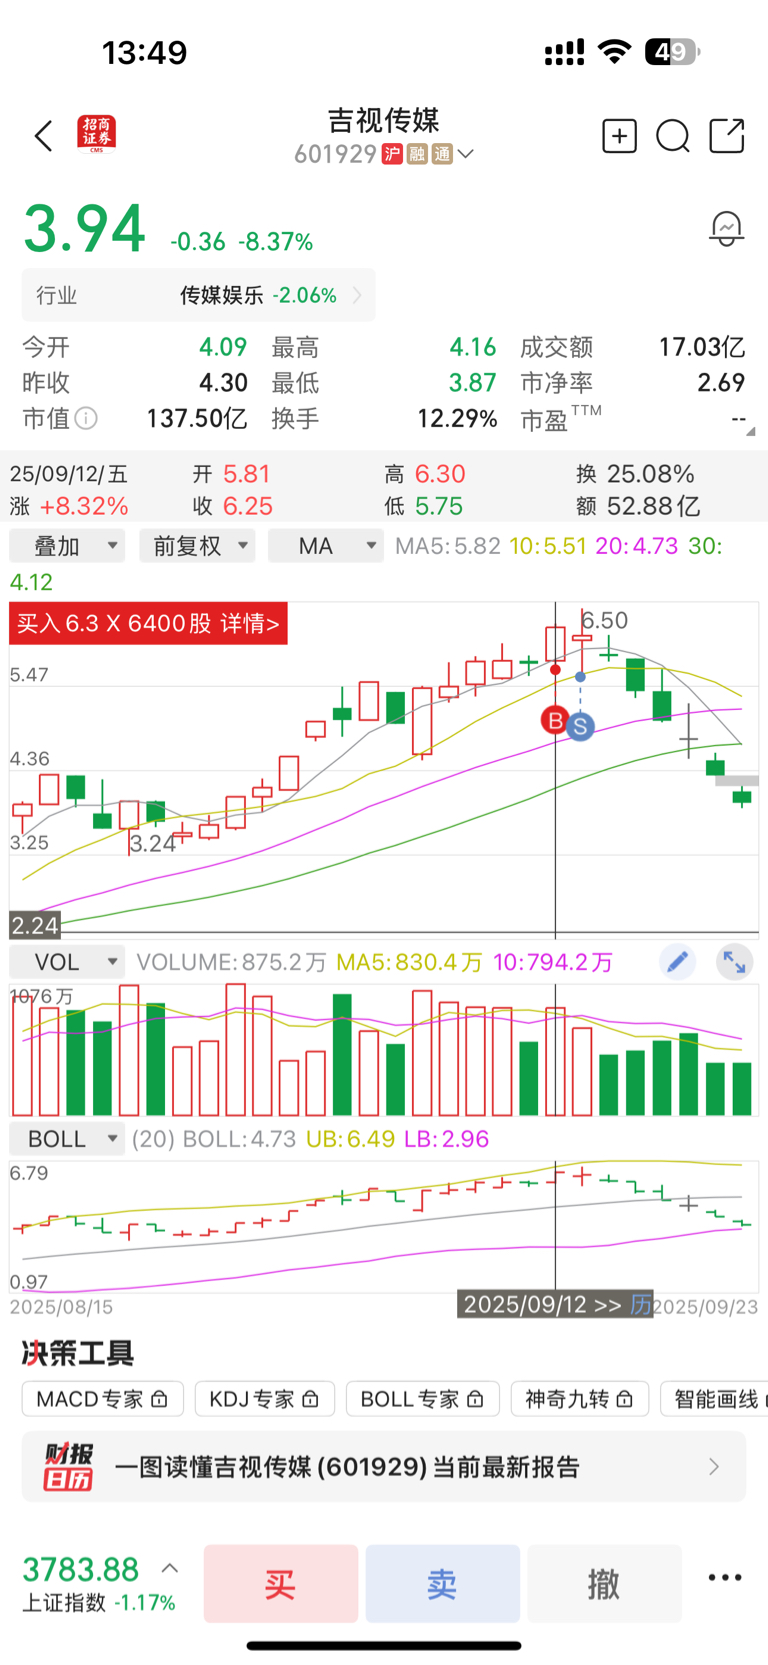Open 智能画线 tool
This screenshot has height=1665, width=768.
715,1399
